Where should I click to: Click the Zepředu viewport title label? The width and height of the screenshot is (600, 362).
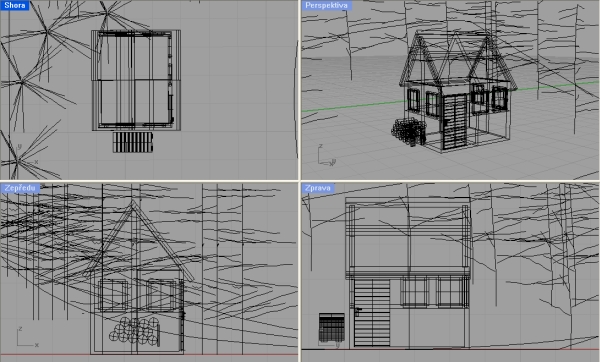tap(20, 188)
